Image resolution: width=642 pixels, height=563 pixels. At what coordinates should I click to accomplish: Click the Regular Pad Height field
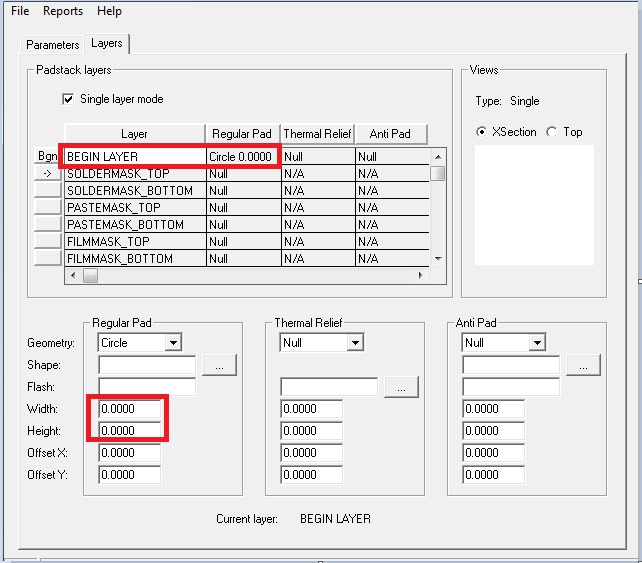[130, 431]
